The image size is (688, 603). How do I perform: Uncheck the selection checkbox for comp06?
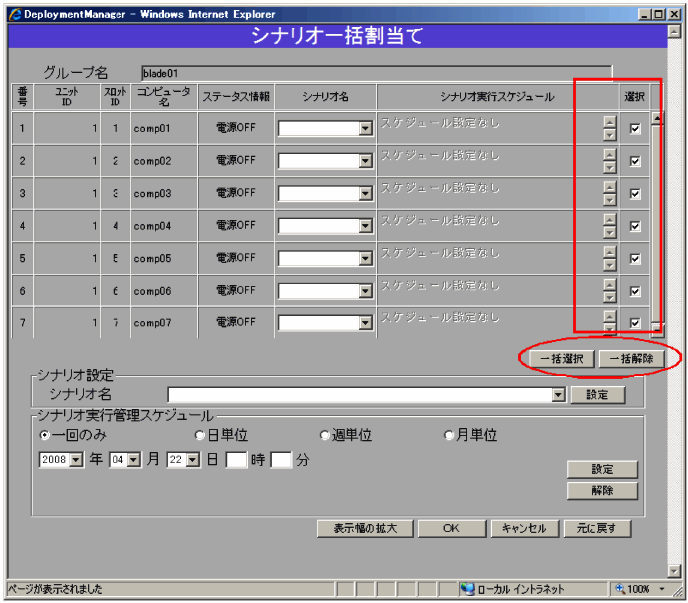coord(634,291)
